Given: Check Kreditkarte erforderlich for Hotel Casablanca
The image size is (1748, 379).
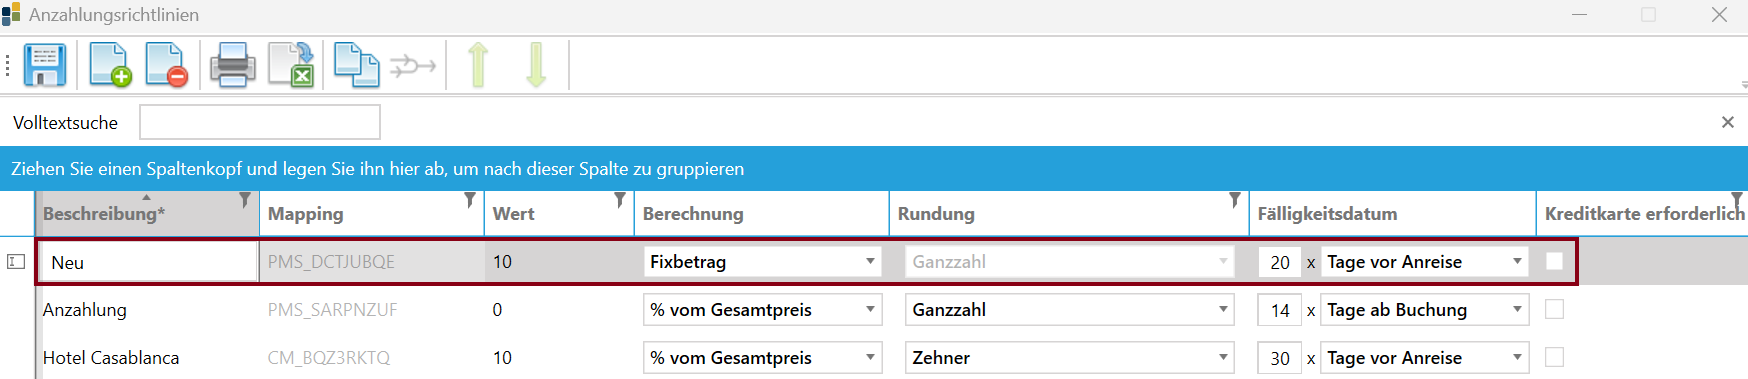Looking at the screenshot, I should click(1554, 357).
